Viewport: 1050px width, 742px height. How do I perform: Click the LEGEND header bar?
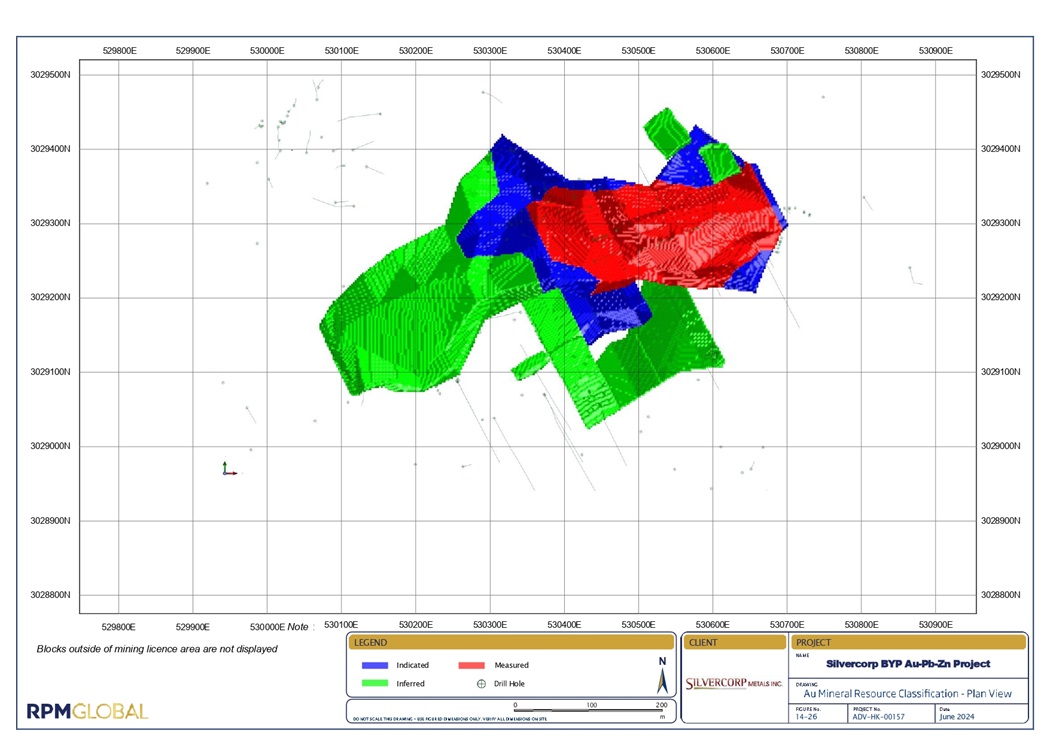click(x=511, y=643)
